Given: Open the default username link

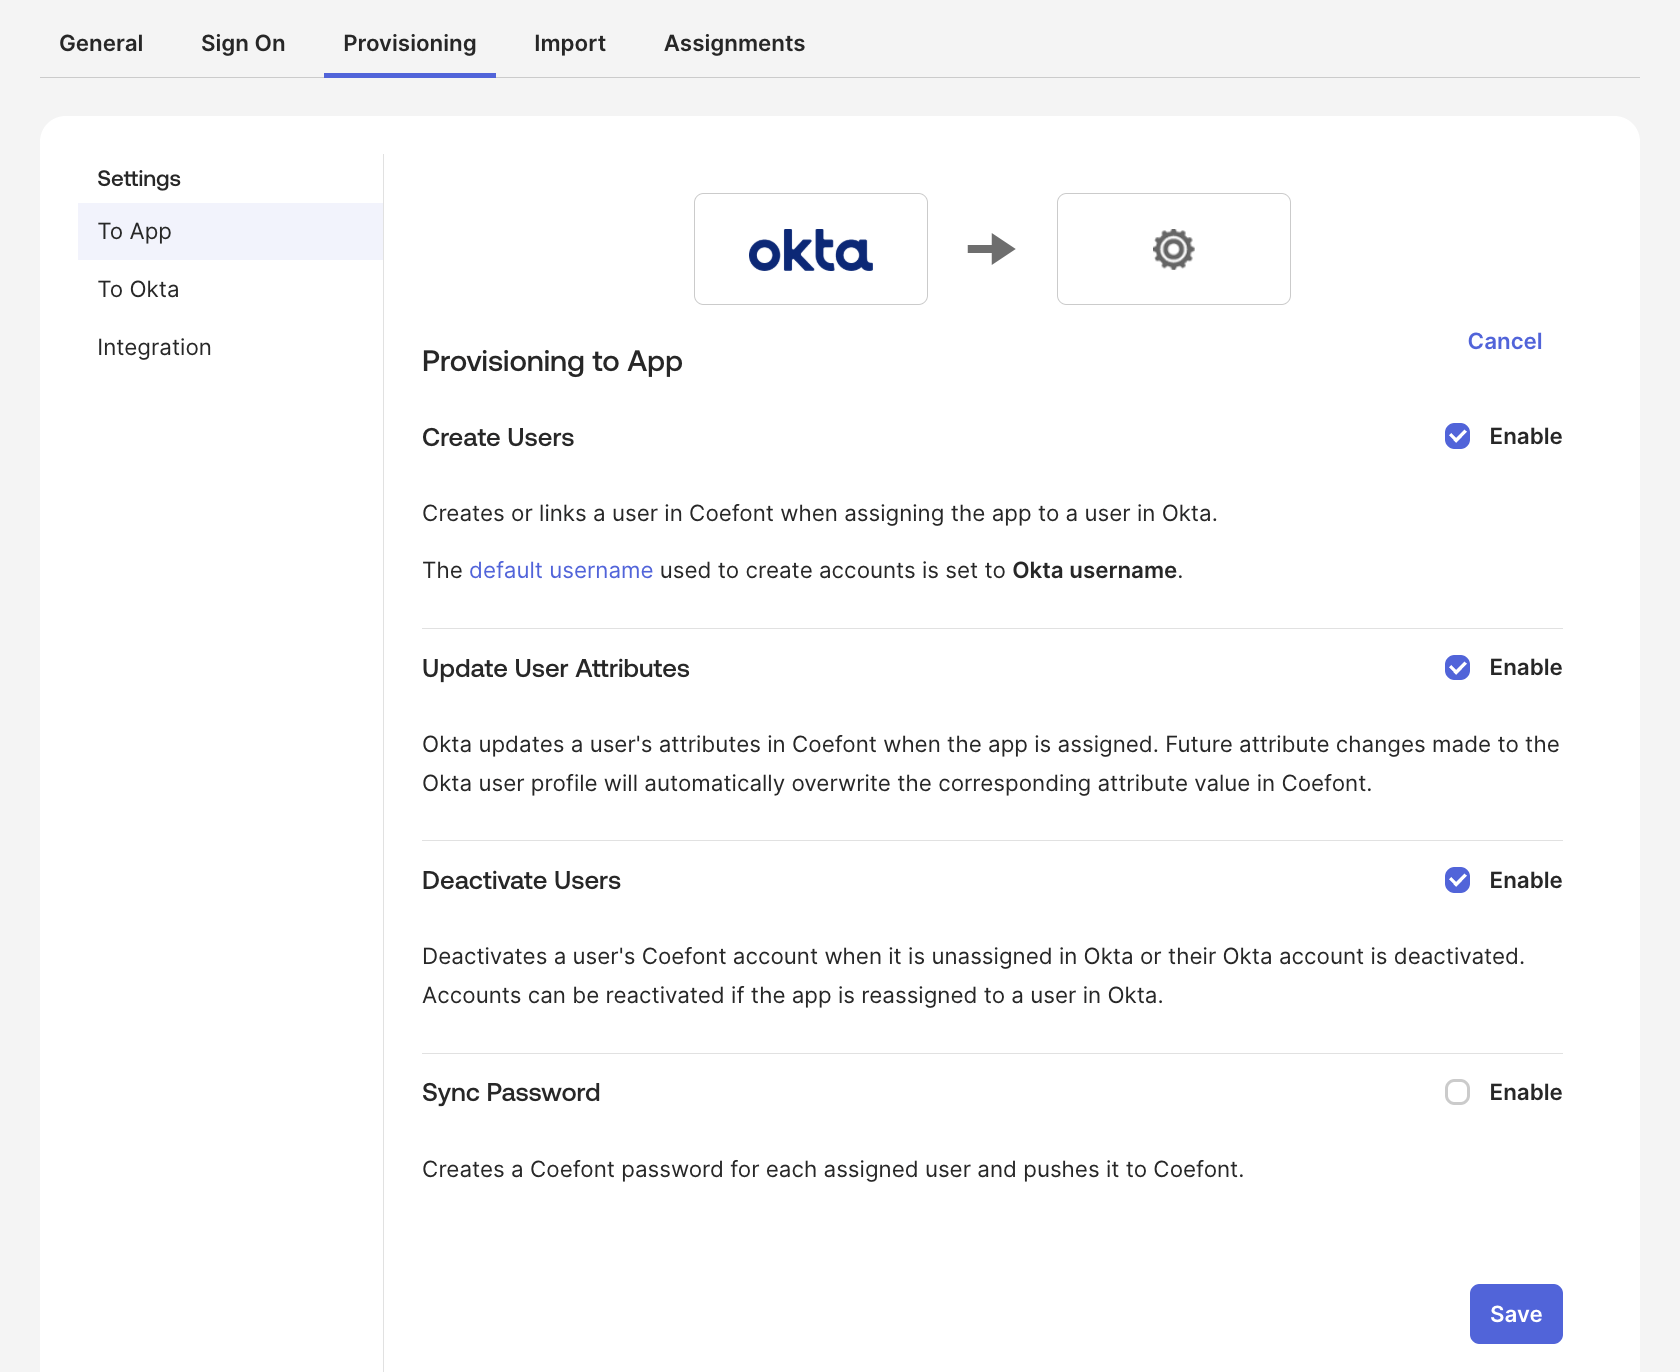Looking at the screenshot, I should click(561, 570).
